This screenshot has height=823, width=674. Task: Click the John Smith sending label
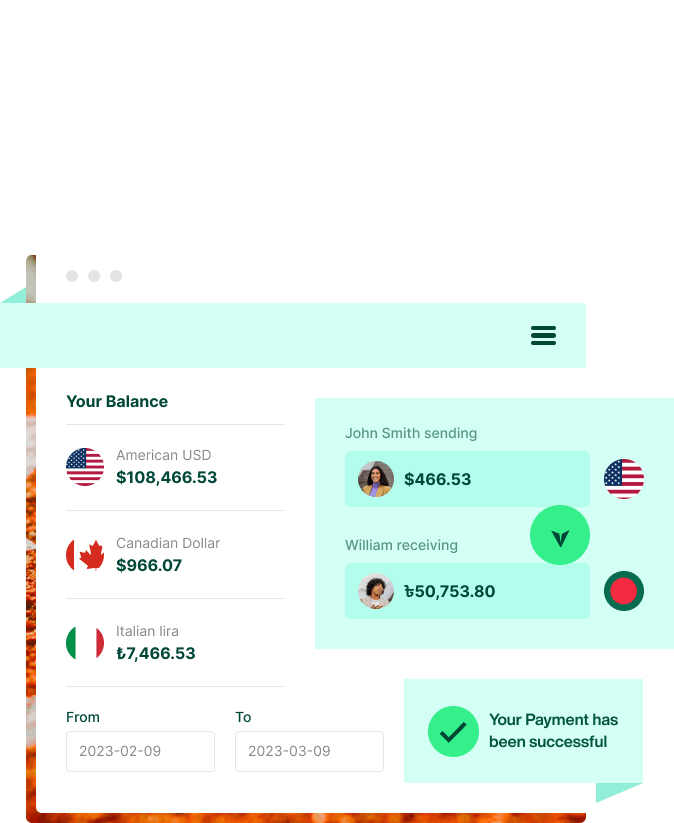click(x=411, y=433)
